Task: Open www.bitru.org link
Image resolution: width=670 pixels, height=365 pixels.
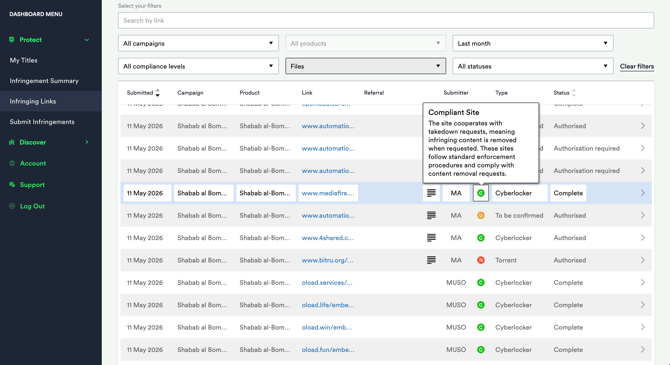Action: (327, 260)
